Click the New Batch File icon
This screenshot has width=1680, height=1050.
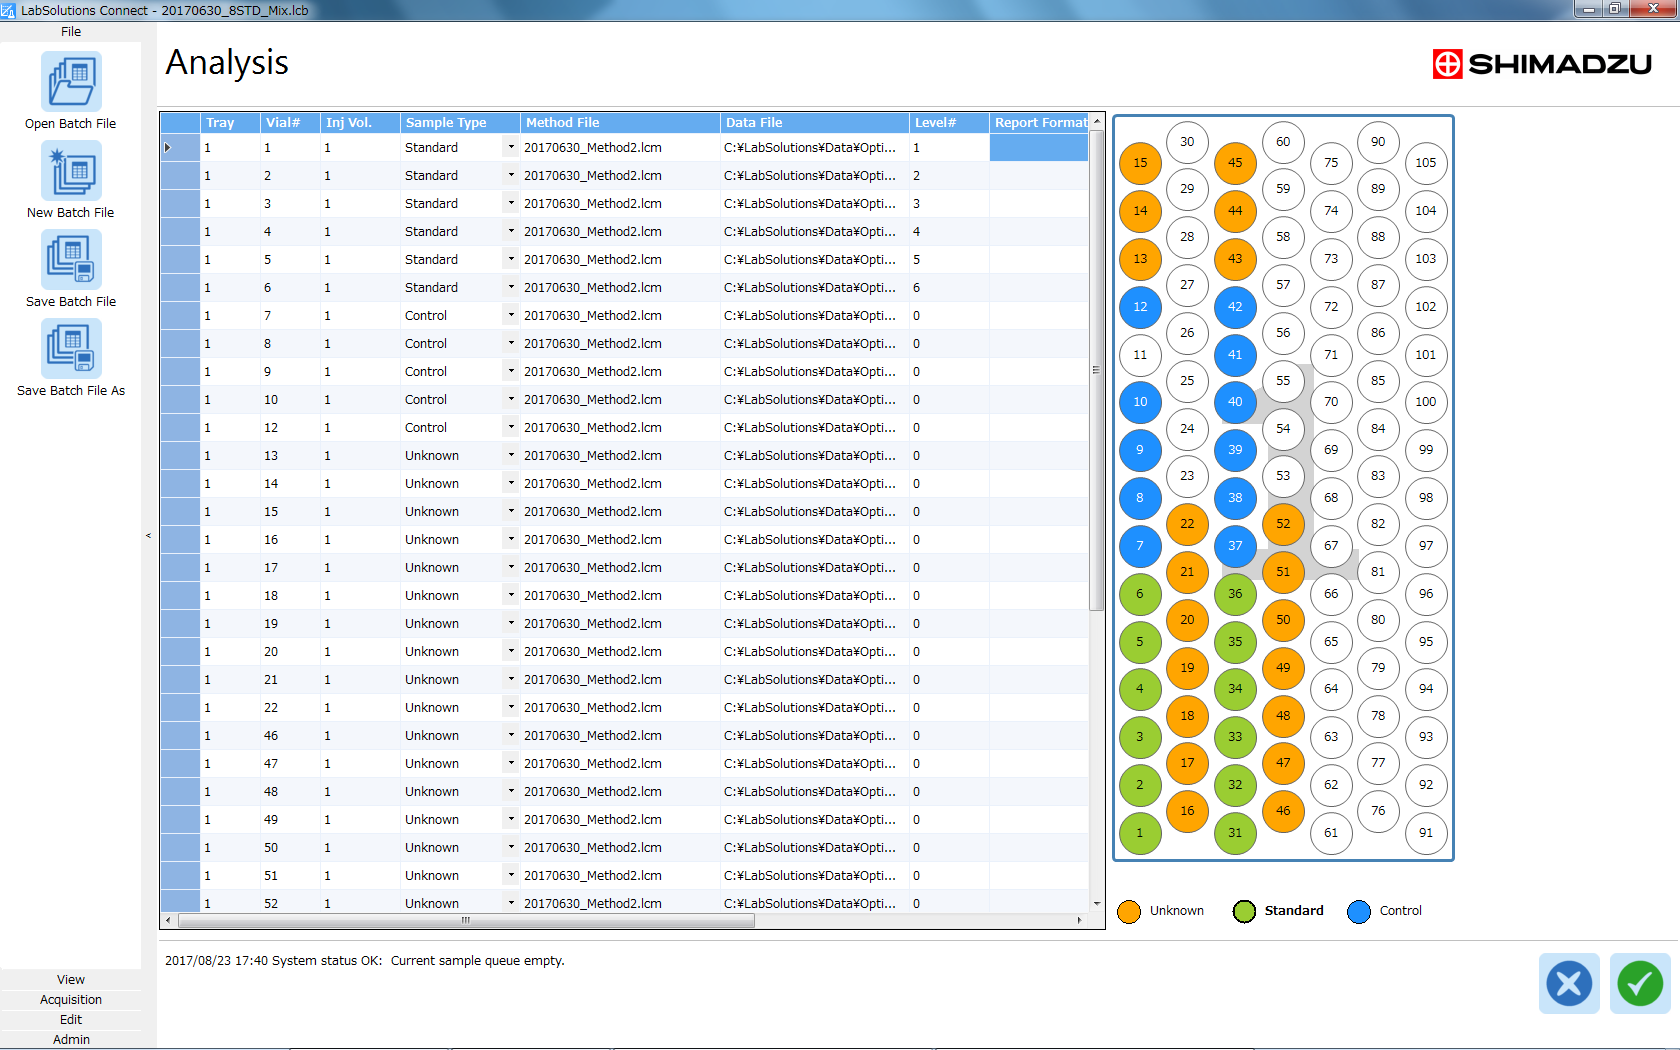(x=70, y=171)
